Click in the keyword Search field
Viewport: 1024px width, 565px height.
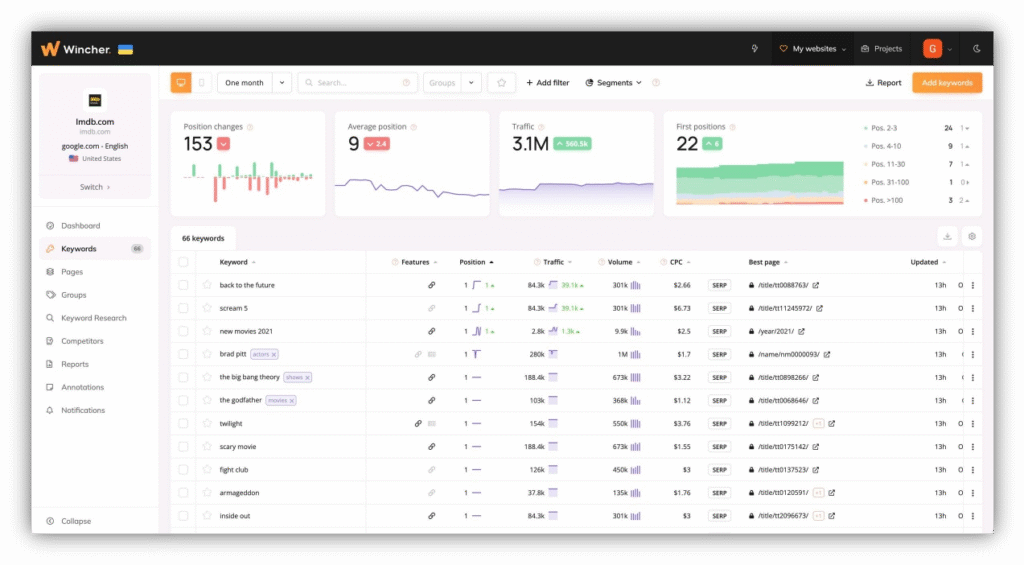click(x=357, y=83)
